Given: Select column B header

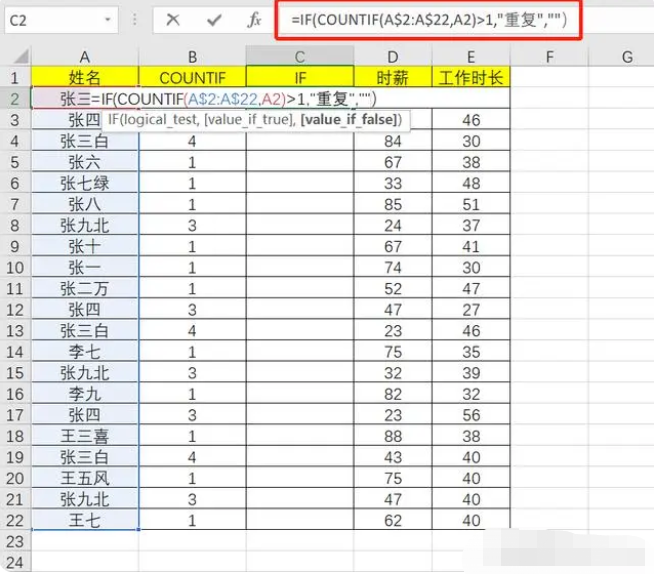Looking at the screenshot, I should pyautogui.click(x=192, y=57).
